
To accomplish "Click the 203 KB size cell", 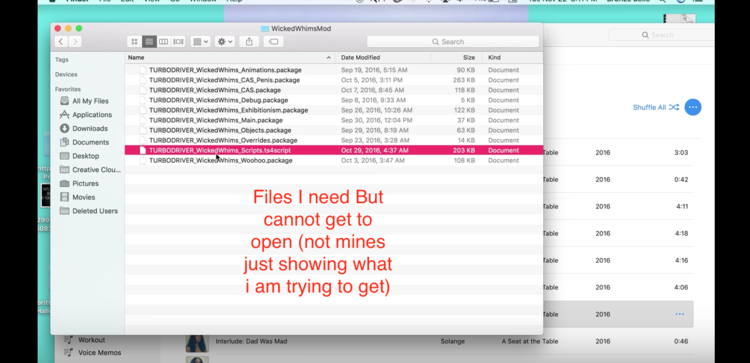I will [463, 150].
